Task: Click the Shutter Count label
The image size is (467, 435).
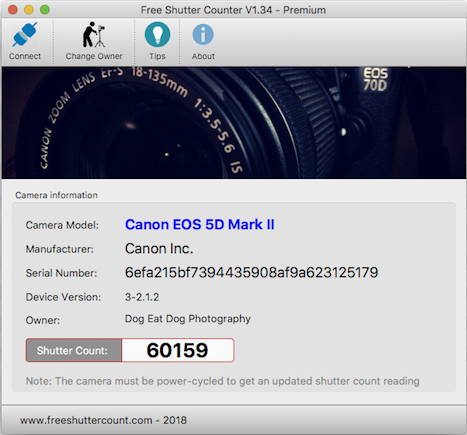Action: pyautogui.click(x=74, y=350)
